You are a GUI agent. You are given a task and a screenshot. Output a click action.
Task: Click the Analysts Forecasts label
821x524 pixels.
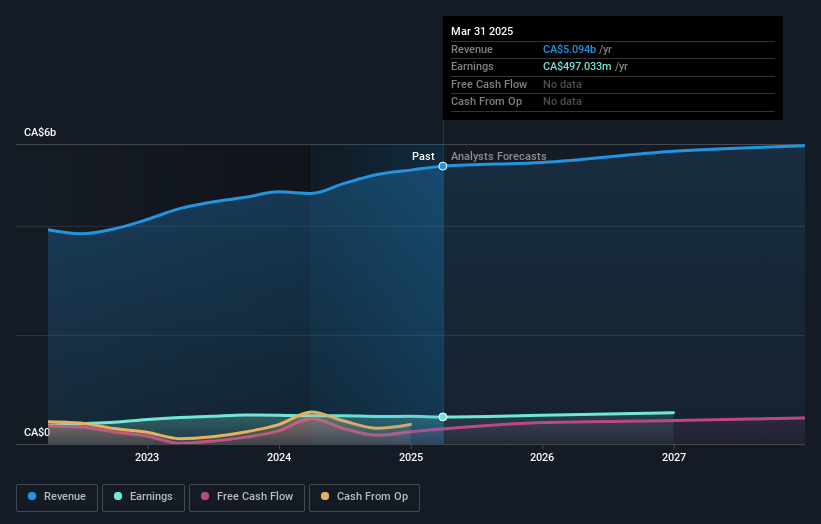(498, 156)
